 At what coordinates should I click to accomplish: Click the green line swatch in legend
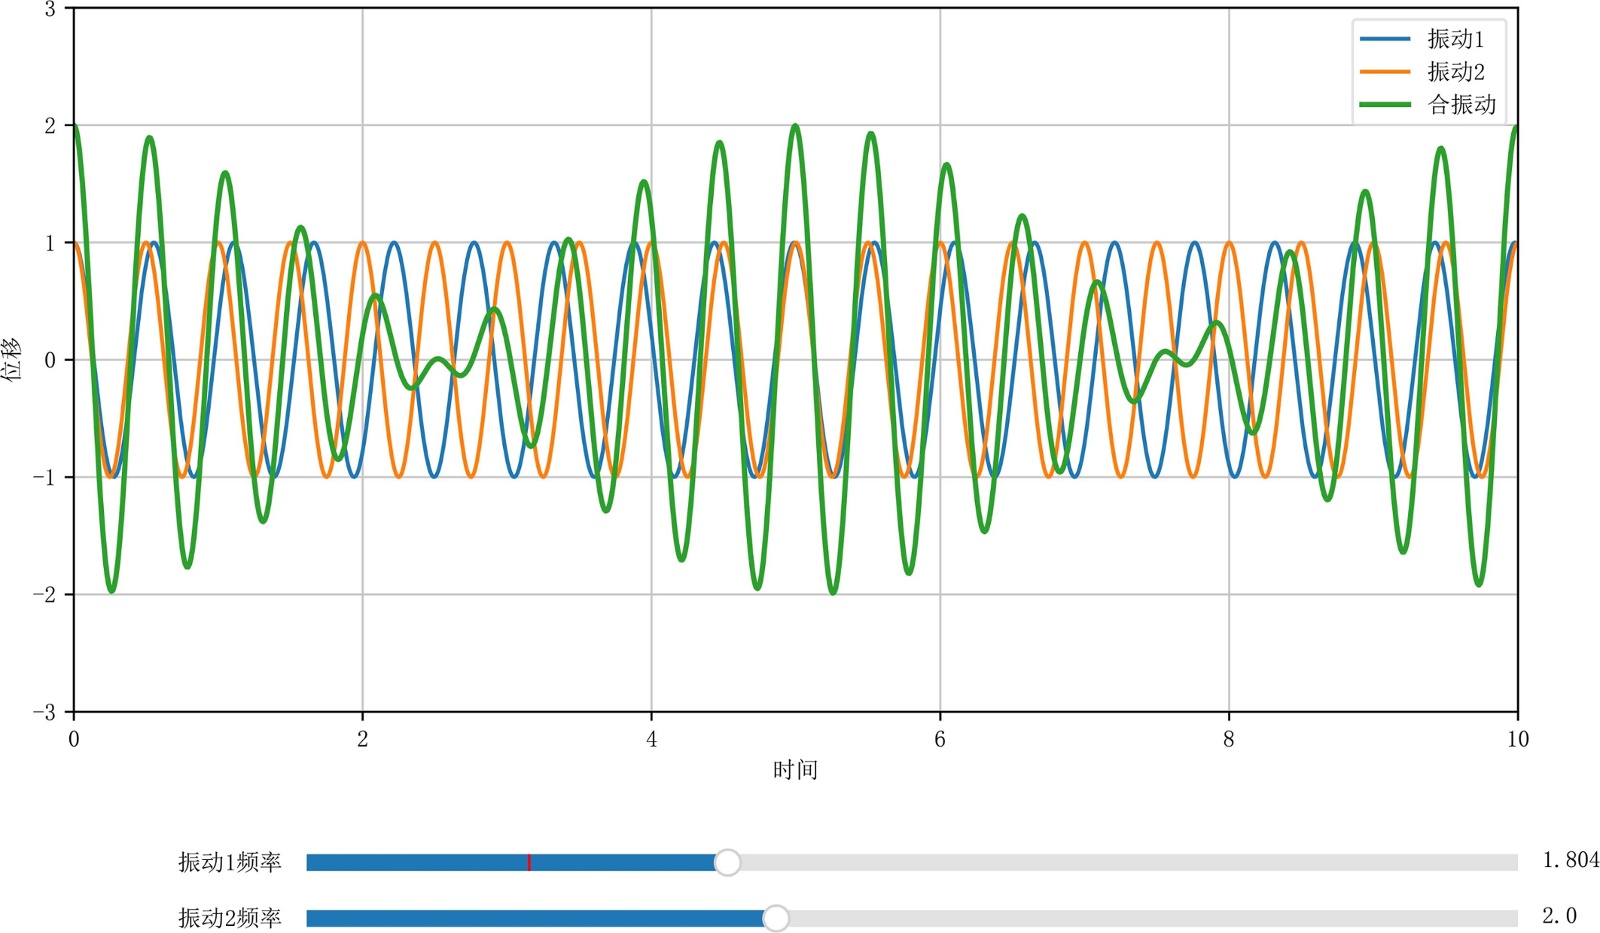(x=1385, y=104)
